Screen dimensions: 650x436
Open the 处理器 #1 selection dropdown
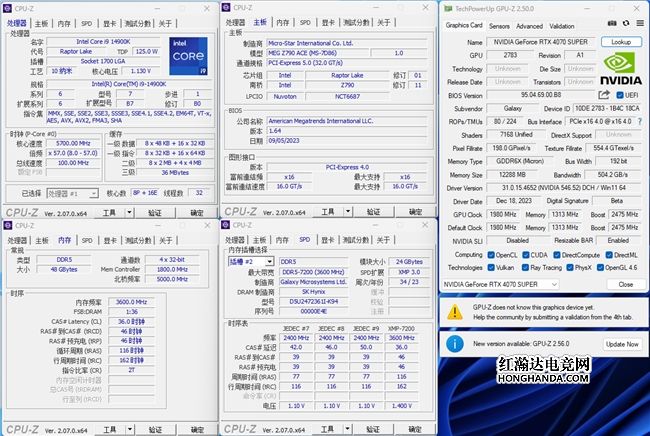[x=72, y=193]
